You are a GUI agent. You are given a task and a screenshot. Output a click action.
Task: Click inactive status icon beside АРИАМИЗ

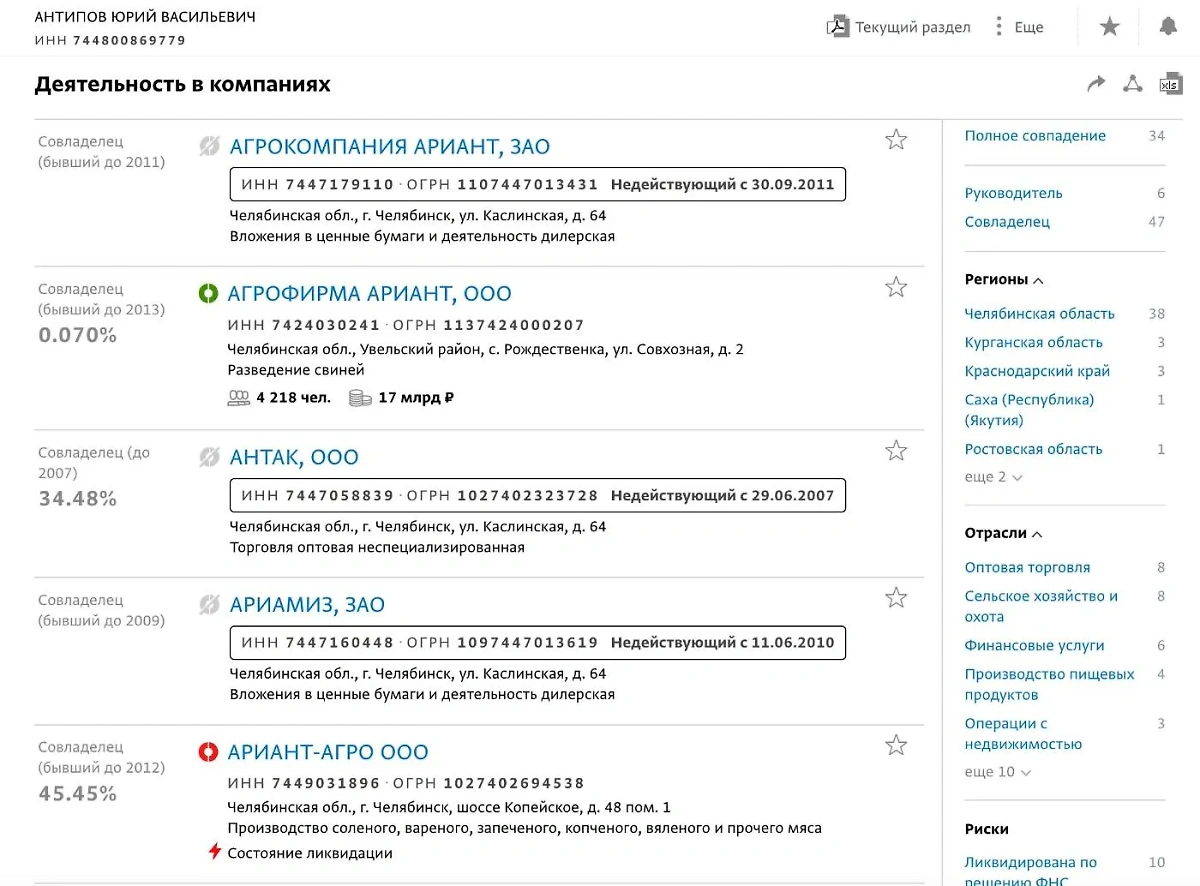(x=209, y=605)
